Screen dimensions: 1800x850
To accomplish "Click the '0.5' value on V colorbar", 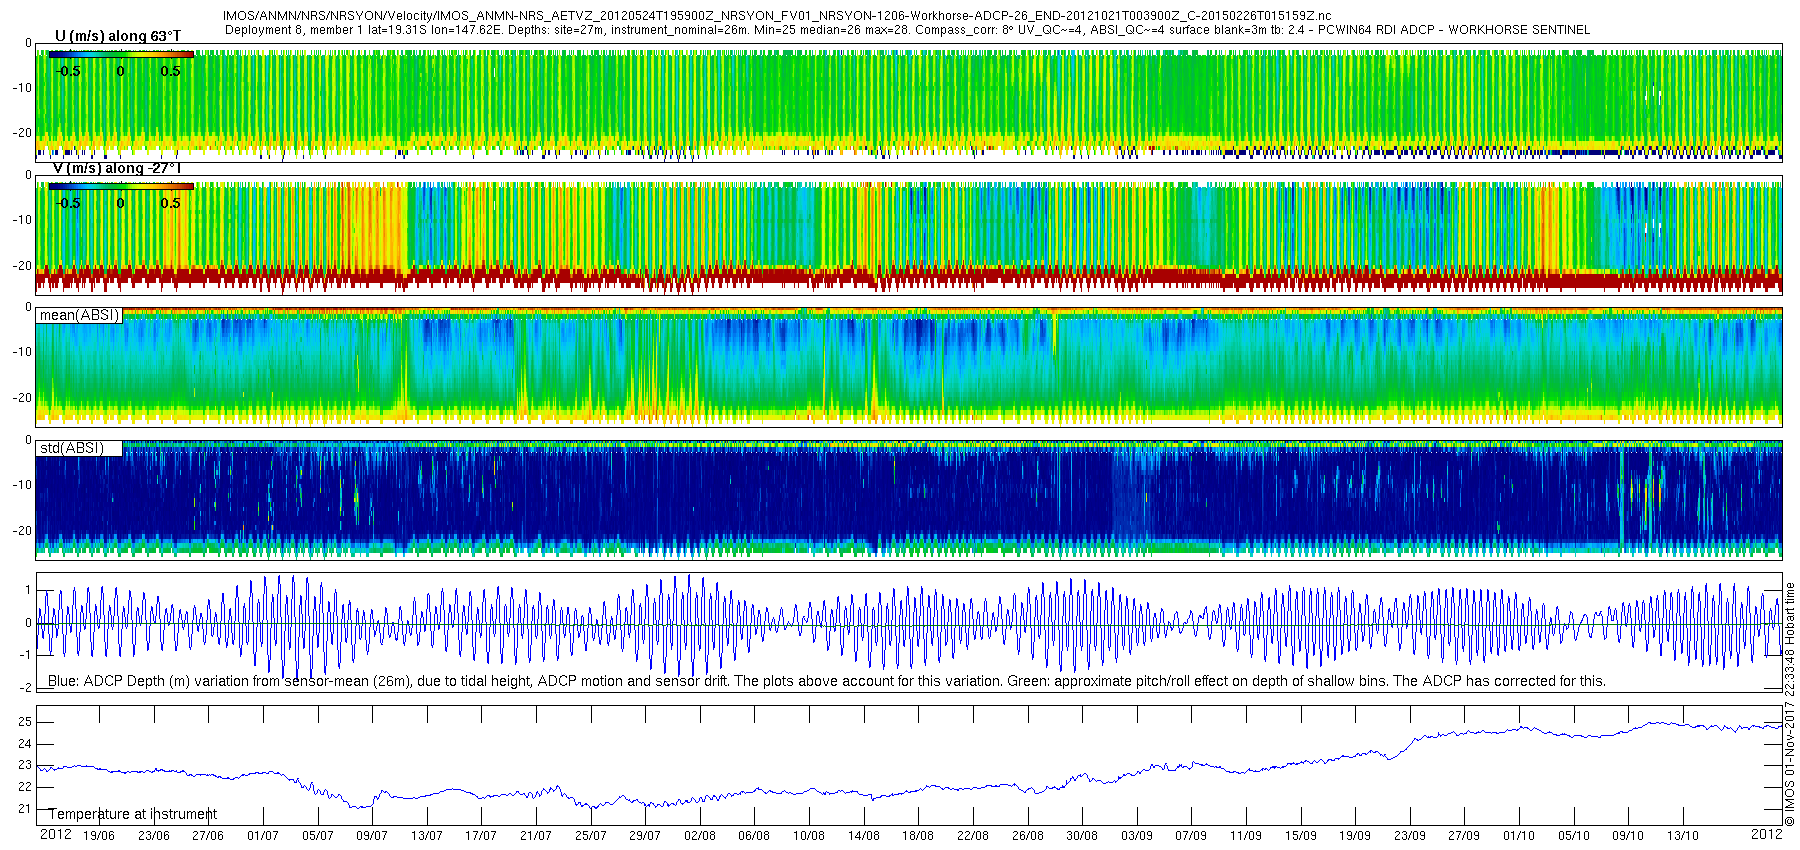I will coord(171,203).
